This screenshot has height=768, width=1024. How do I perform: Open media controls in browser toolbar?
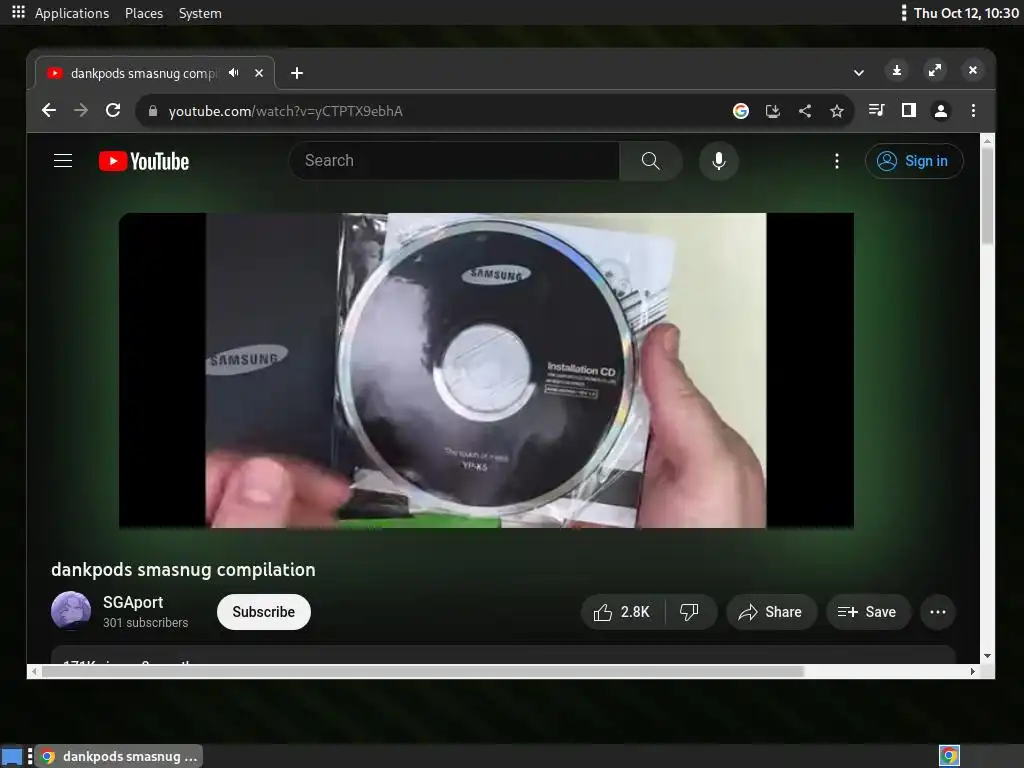coord(876,110)
